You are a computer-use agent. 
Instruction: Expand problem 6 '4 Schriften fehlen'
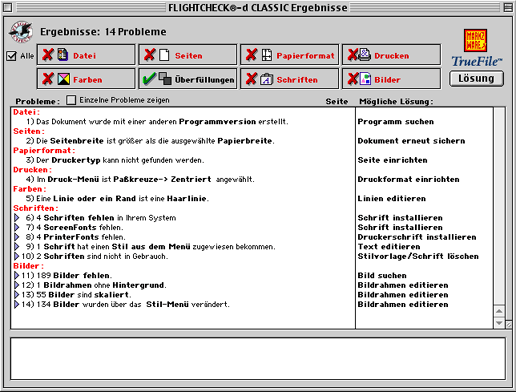(x=17, y=218)
